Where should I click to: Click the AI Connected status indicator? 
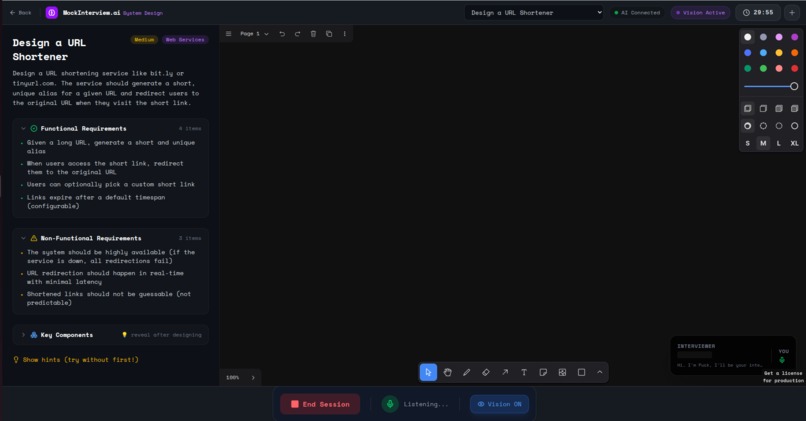637,13
